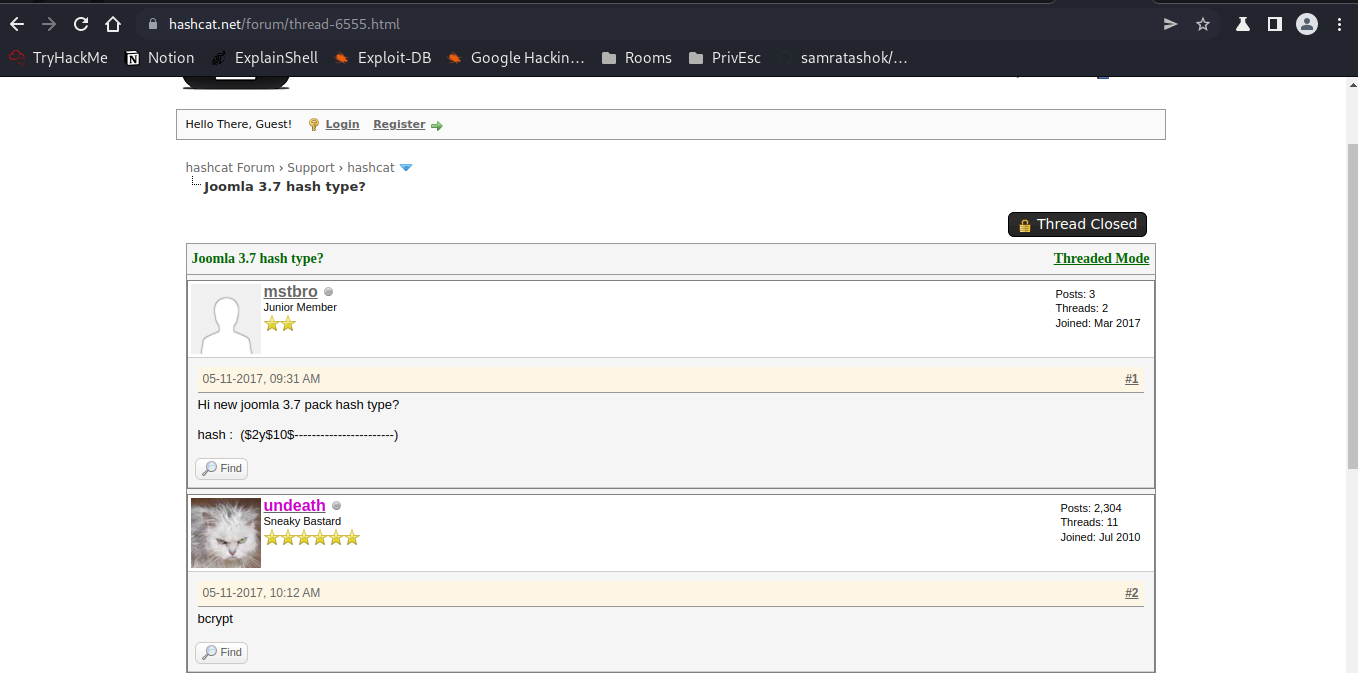Click the Register link
1358x673 pixels.
click(399, 124)
